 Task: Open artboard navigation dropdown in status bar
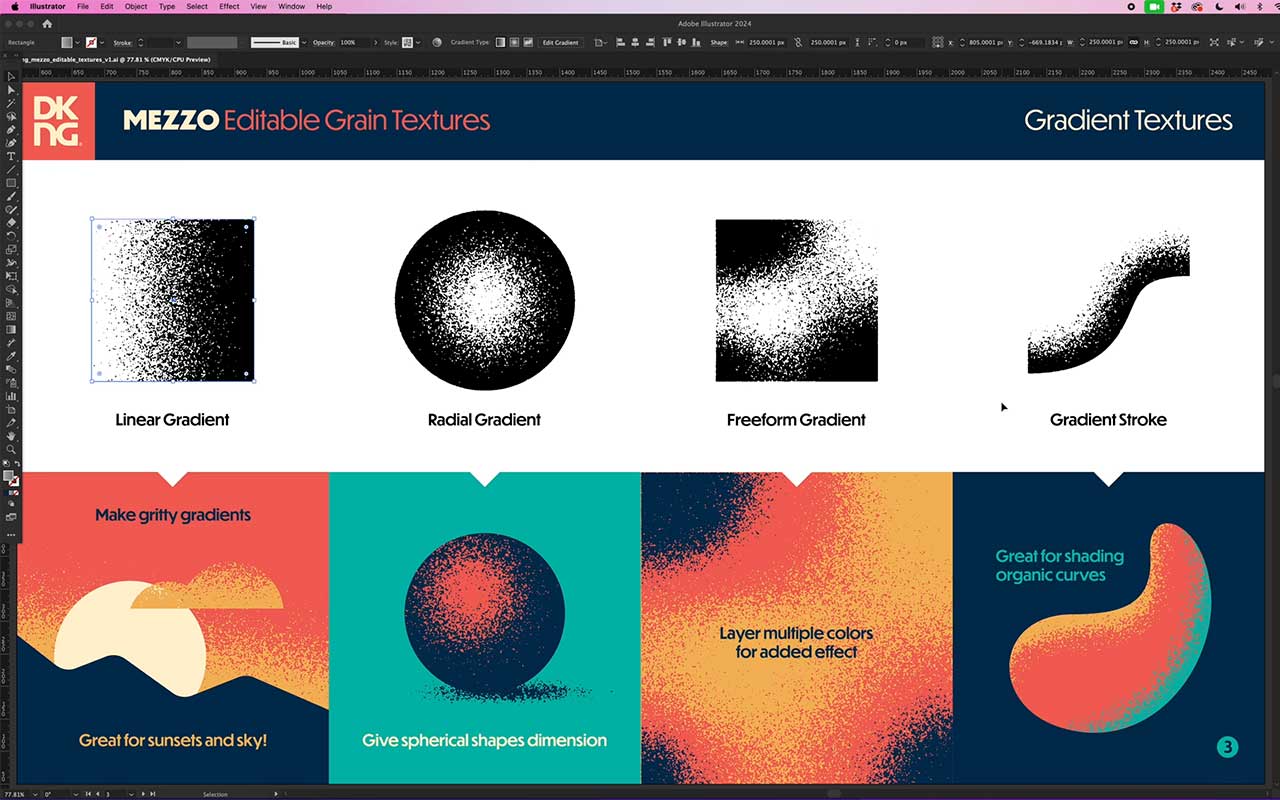pyautogui.click(x=130, y=794)
